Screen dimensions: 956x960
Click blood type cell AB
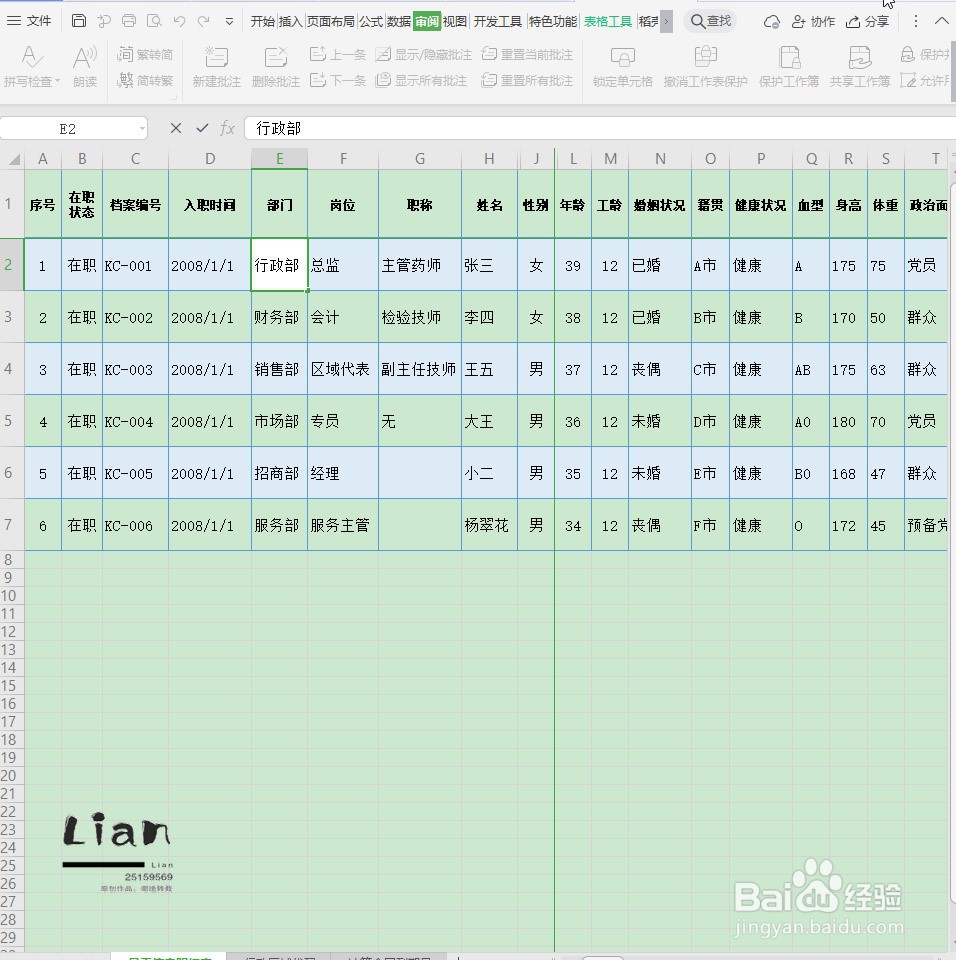[811, 369]
